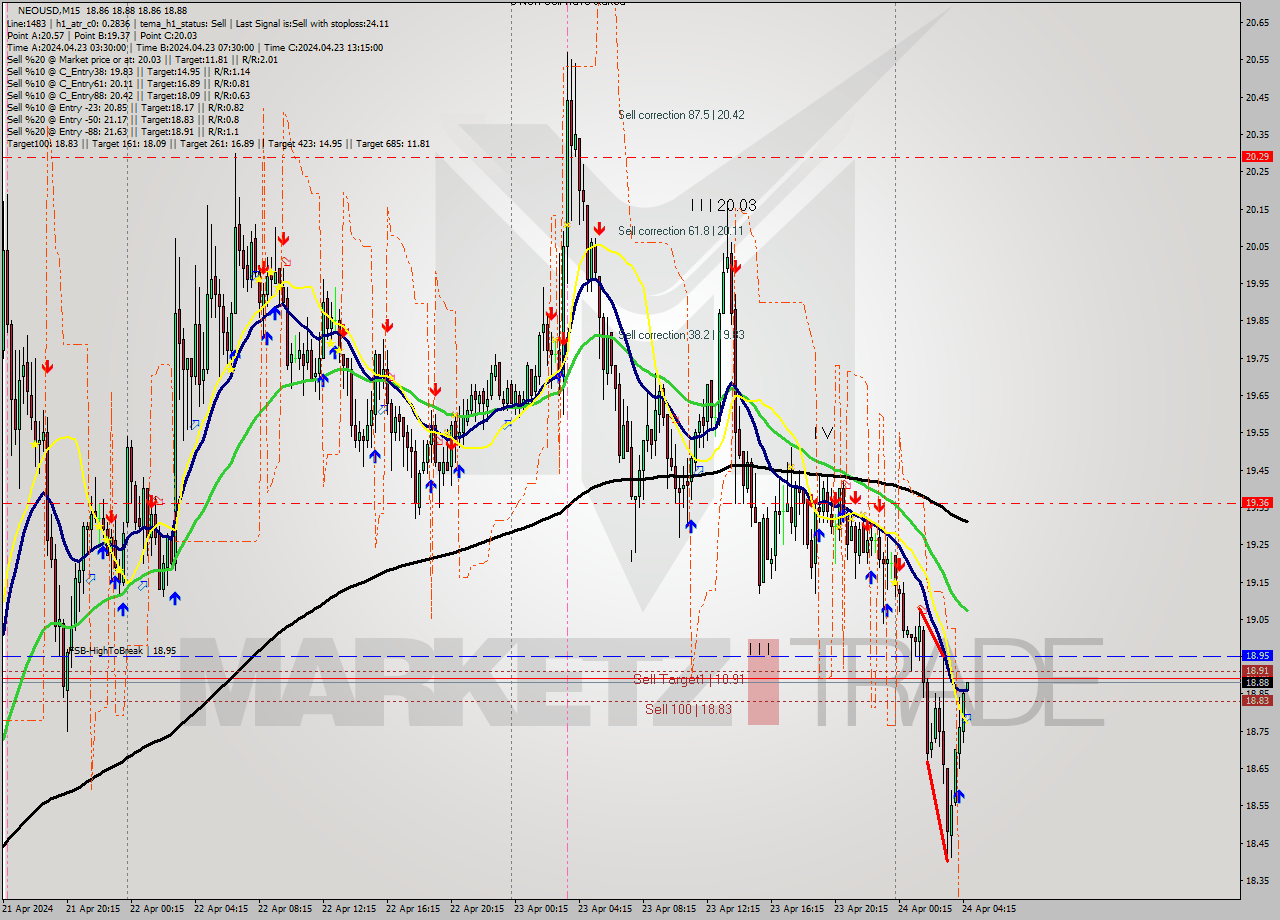The height and width of the screenshot is (920, 1280).
Task: Click the 19.55 price axis label
Action: (x=1257, y=433)
